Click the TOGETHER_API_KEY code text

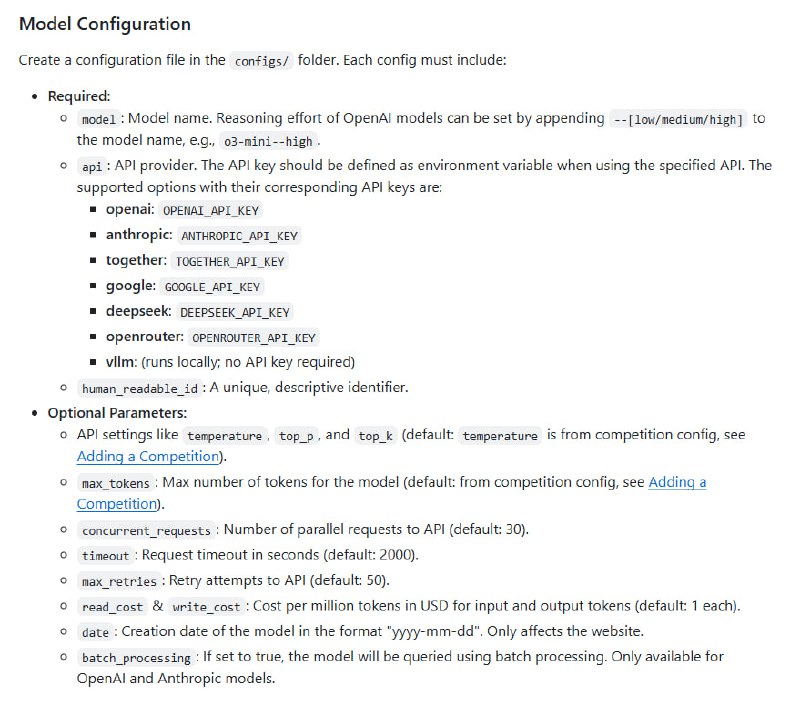click(x=230, y=261)
